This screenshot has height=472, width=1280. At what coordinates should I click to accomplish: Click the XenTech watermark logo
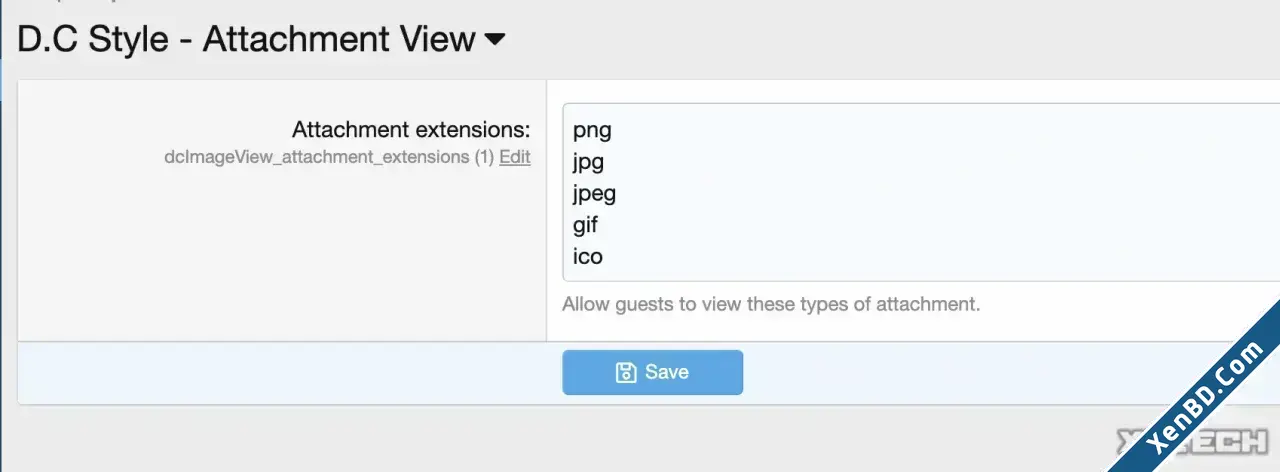(1191, 441)
